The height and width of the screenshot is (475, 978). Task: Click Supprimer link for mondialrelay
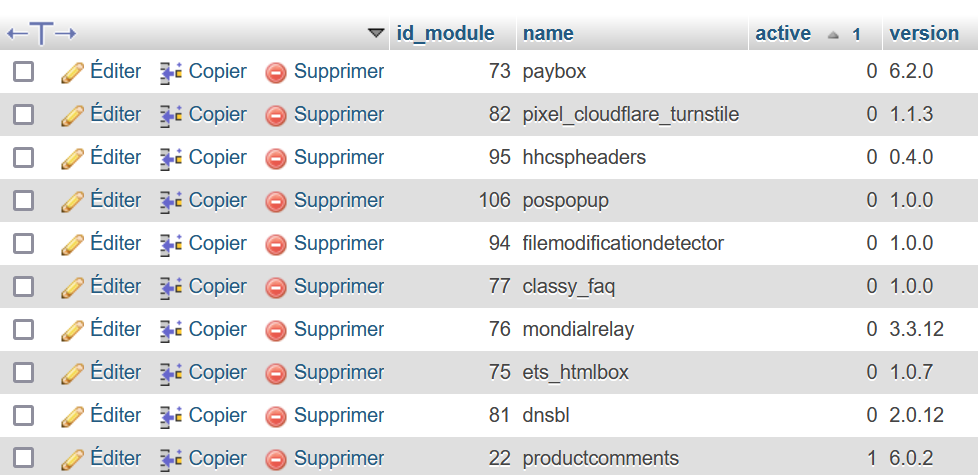(x=339, y=329)
